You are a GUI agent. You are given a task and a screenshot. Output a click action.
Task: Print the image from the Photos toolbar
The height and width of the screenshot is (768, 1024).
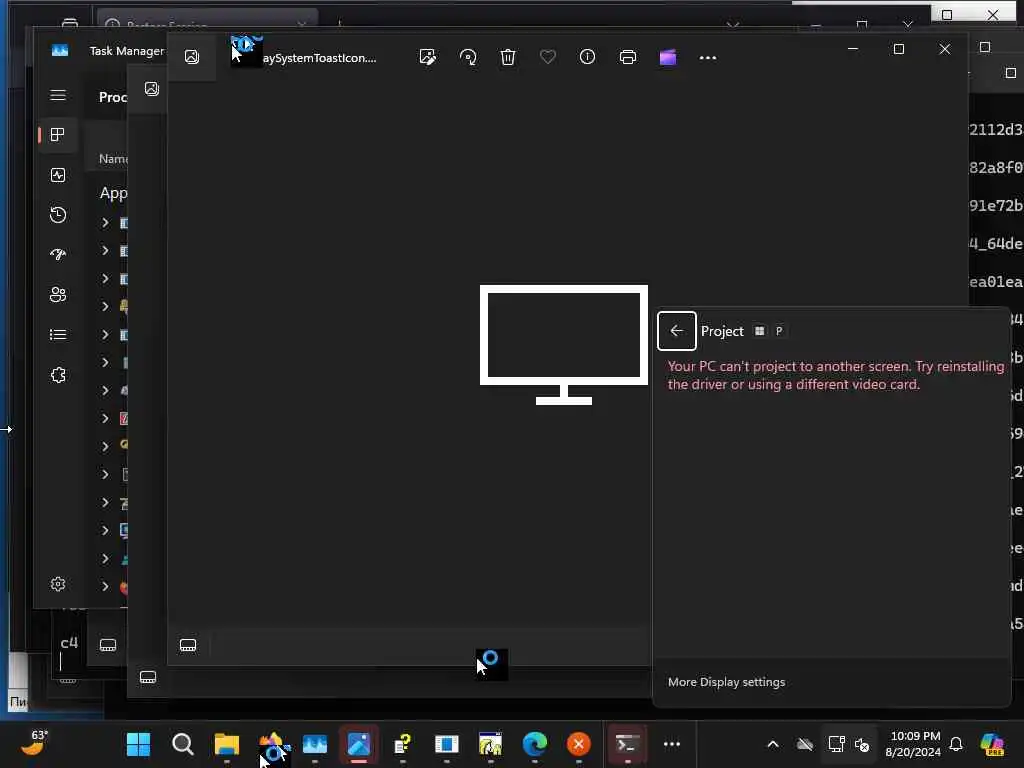pyautogui.click(x=628, y=57)
